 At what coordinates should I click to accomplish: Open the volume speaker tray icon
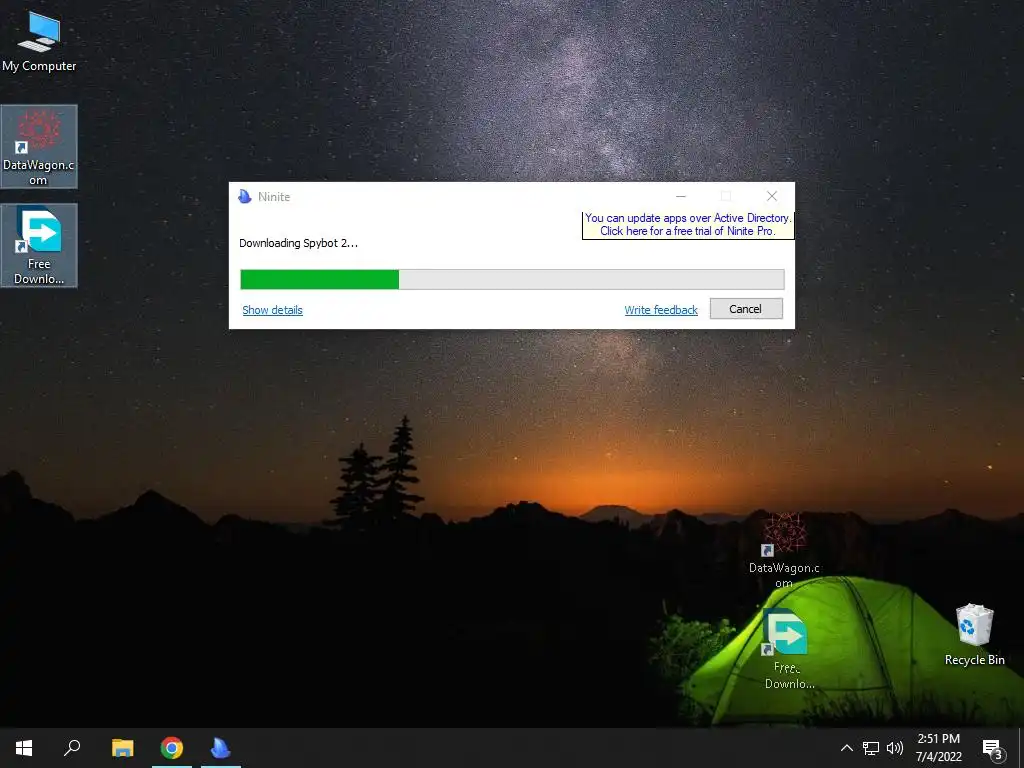895,748
